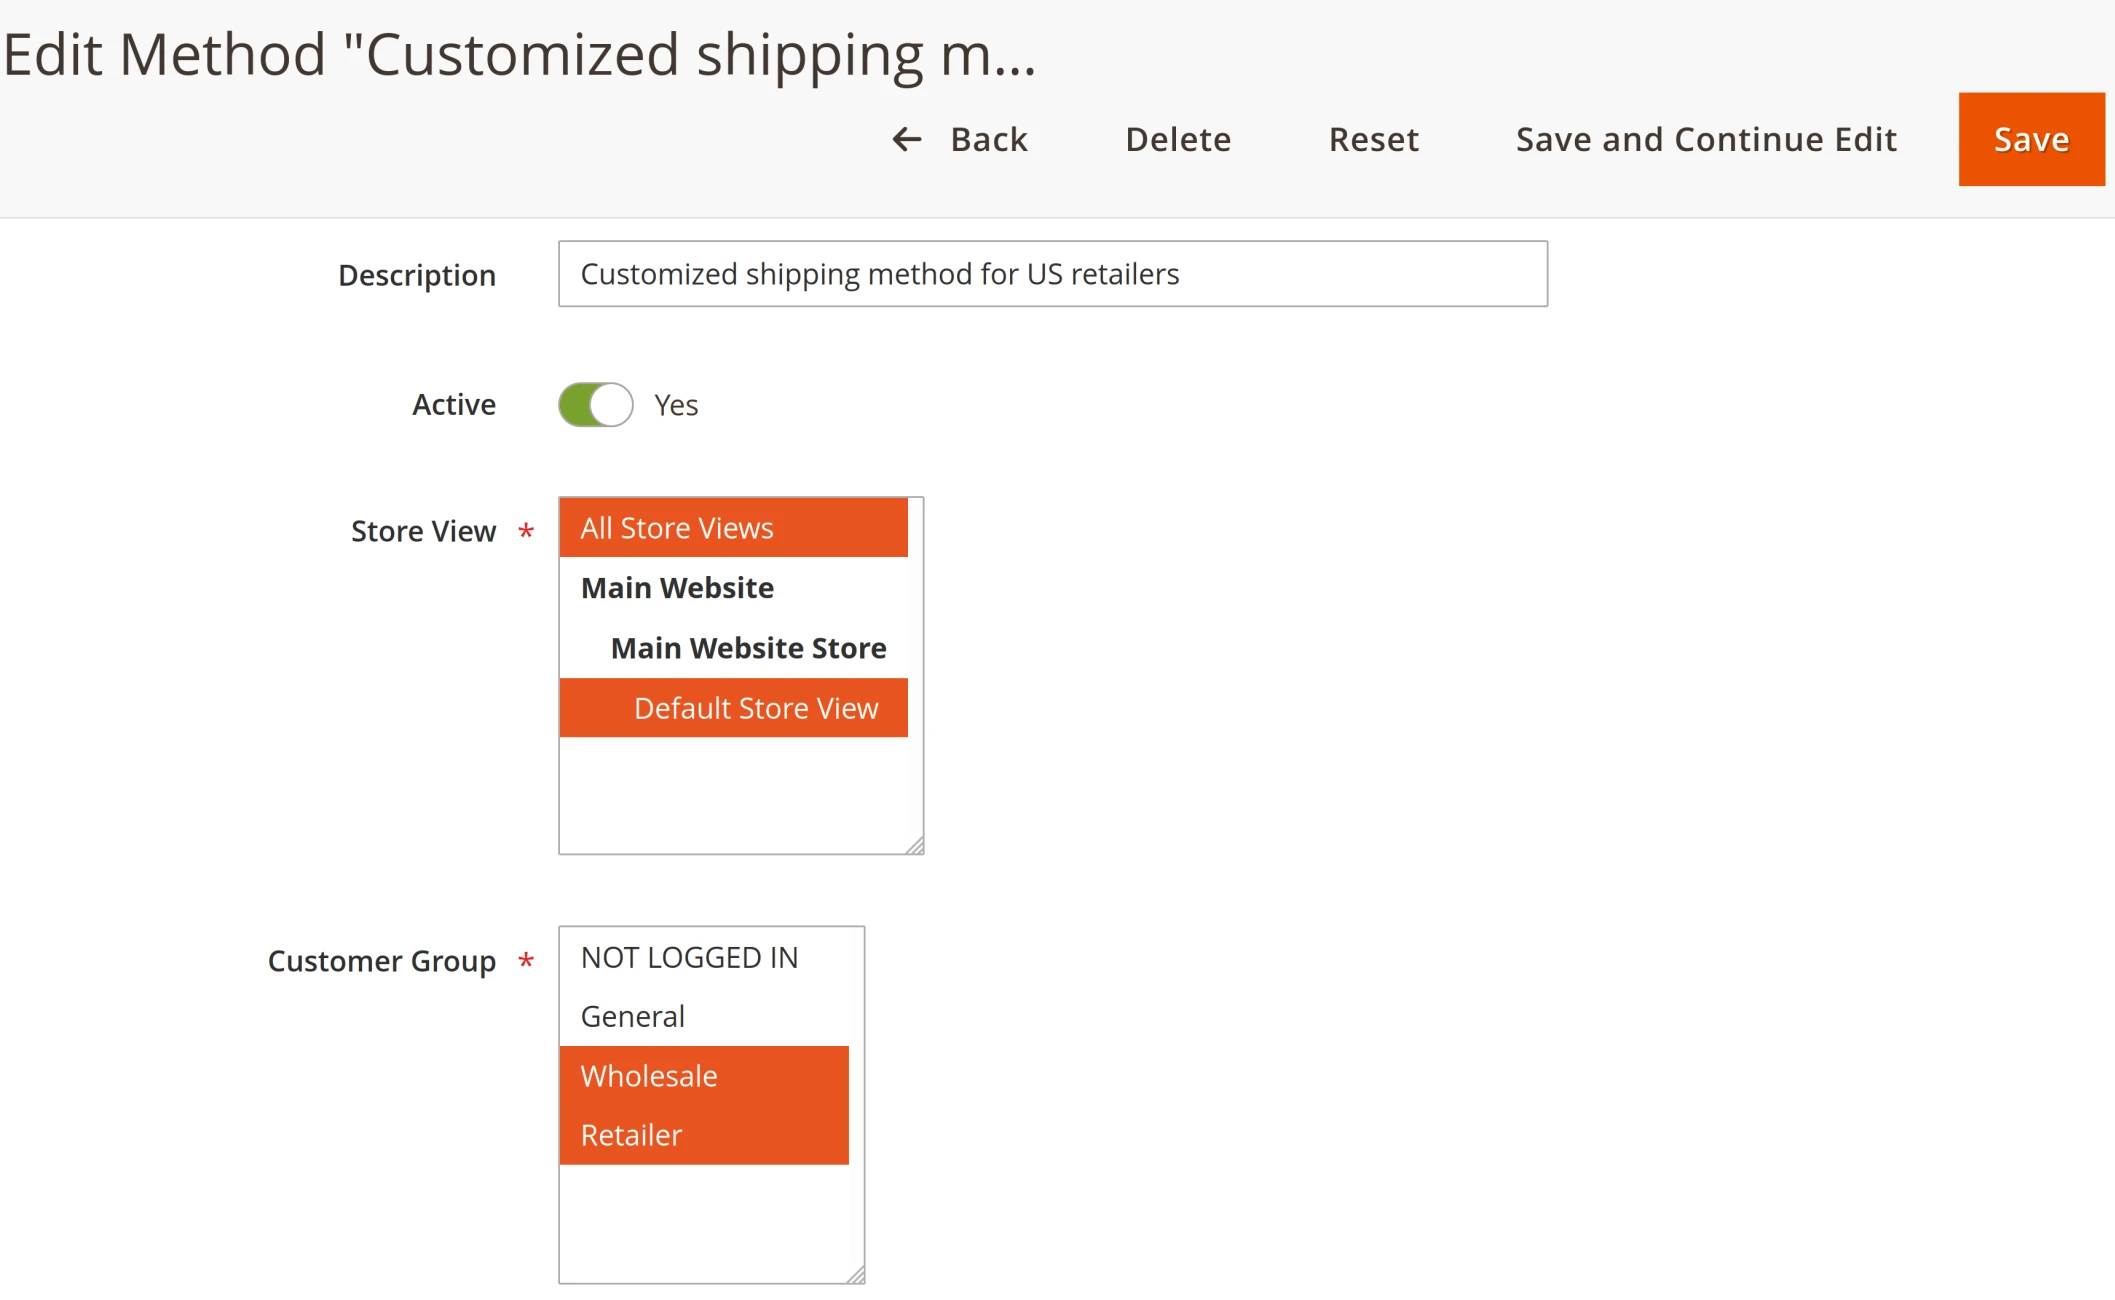This screenshot has width=2115, height=1300.
Task: Reset the form changes
Action: 1373,139
